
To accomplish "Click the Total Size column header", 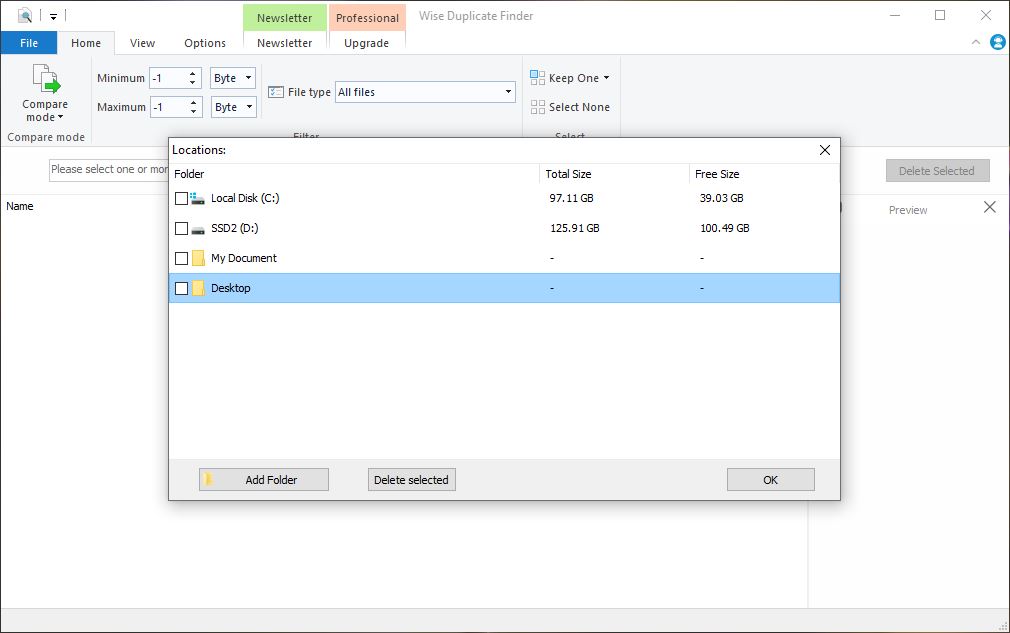I will point(615,174).
